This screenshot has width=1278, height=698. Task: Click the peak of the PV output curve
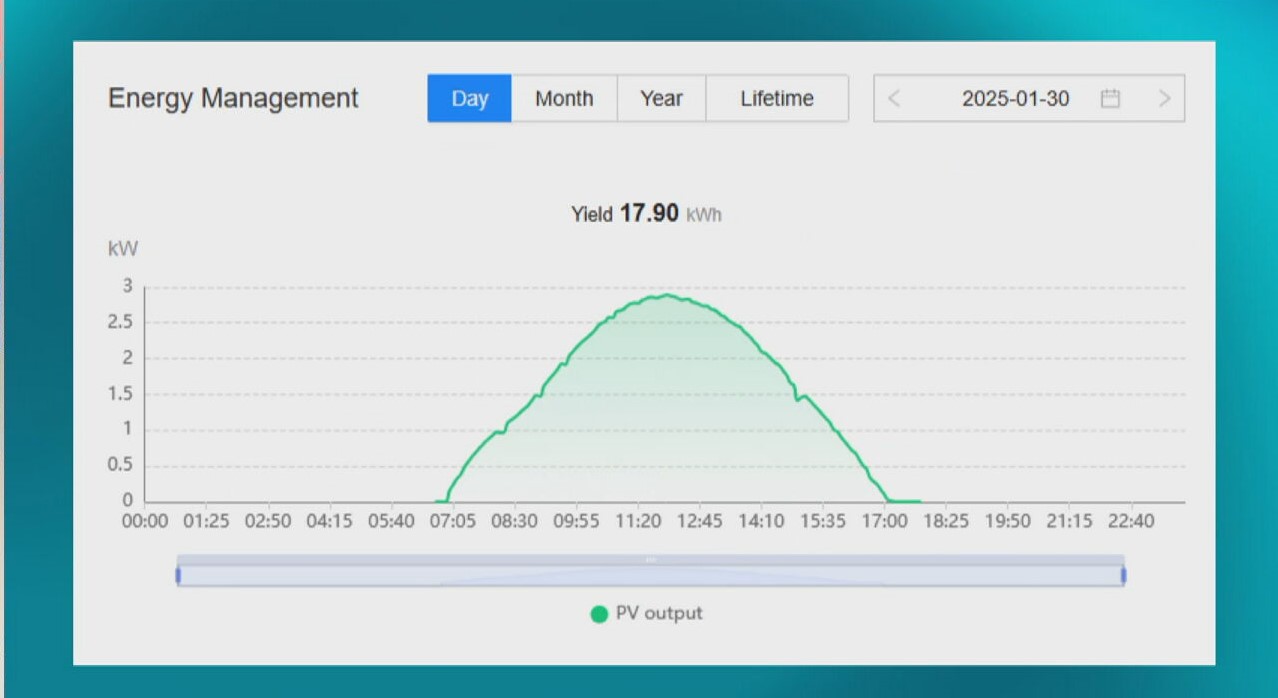tap(664, 295)
